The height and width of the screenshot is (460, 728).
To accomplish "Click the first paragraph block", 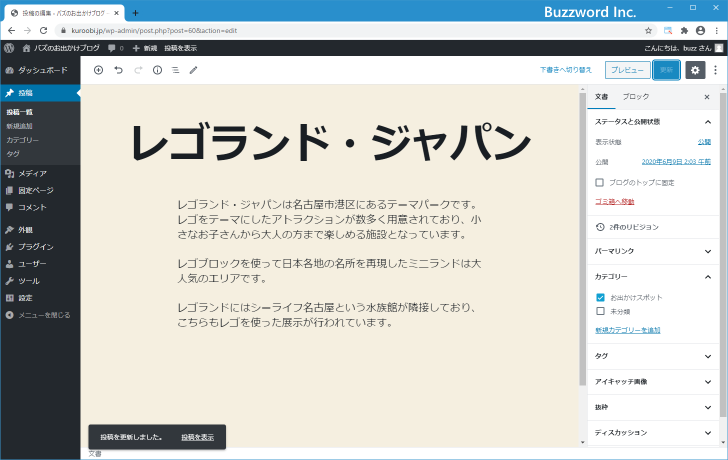I will pyautogui.click(x=329, y=219).
